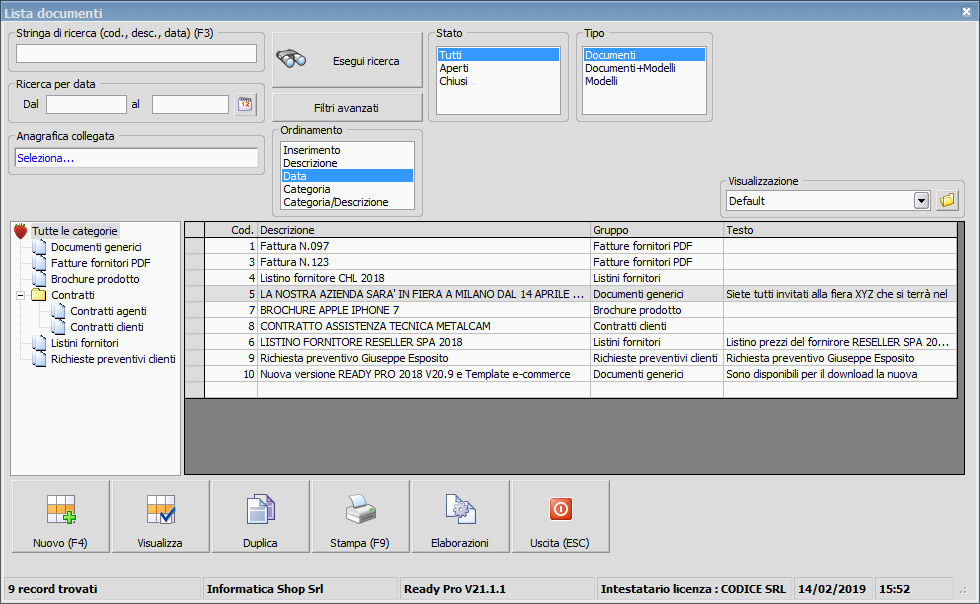Collapse the Contratti tree node
The height and width of the screenshot is (604, 980).
pos(21,295)
